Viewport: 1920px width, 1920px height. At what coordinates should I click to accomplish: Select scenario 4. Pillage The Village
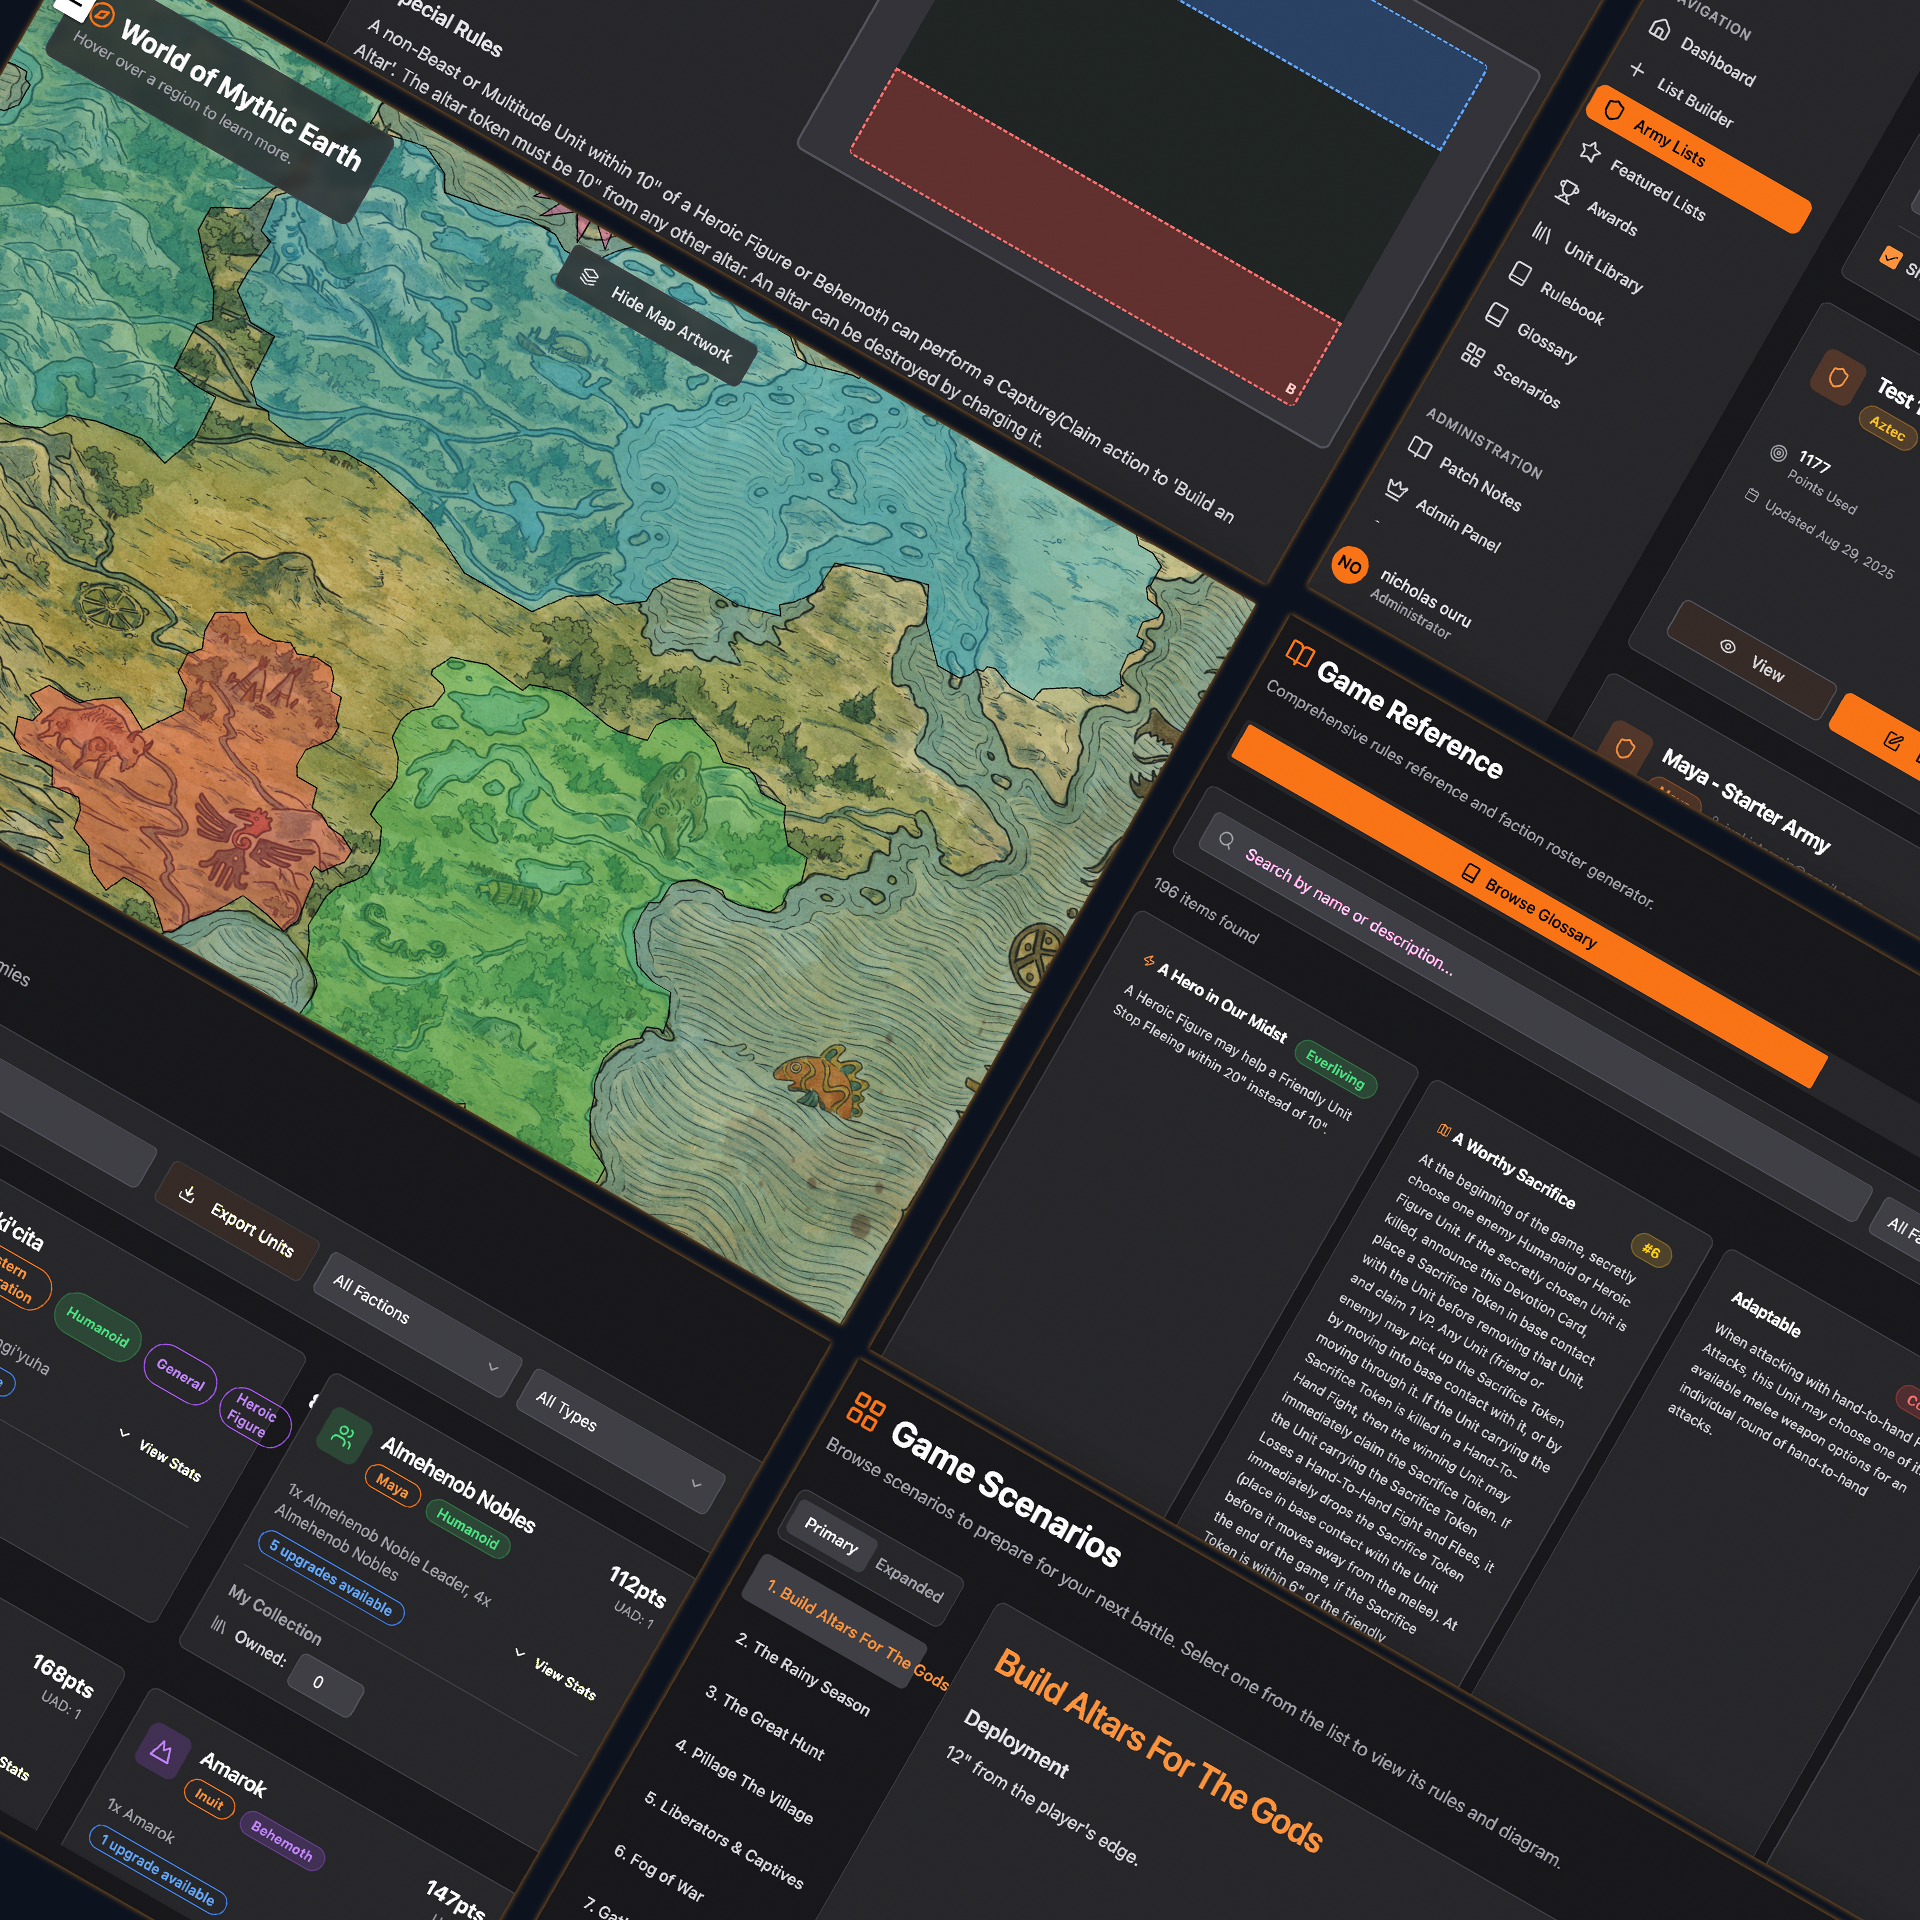pyautogui.click(x=744, y=1780)
